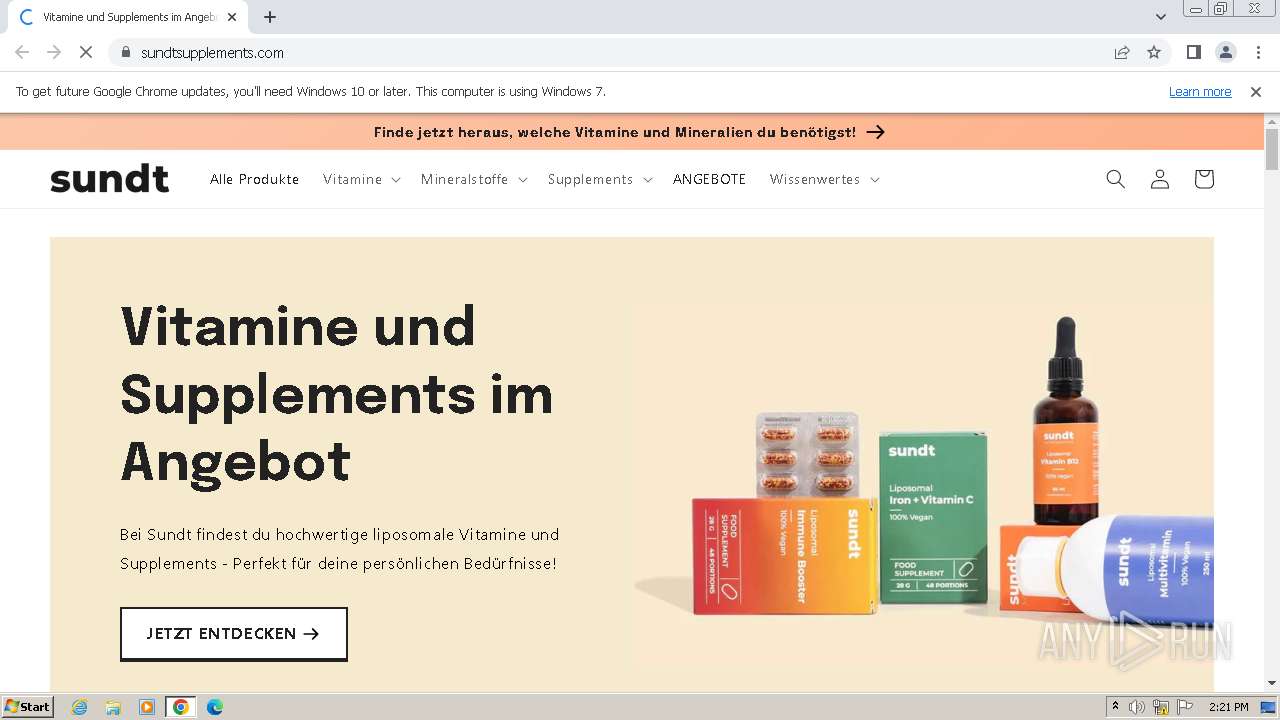Open the account login person icon
This screenshot has width=1280, height=720.
click(1160, 179)
